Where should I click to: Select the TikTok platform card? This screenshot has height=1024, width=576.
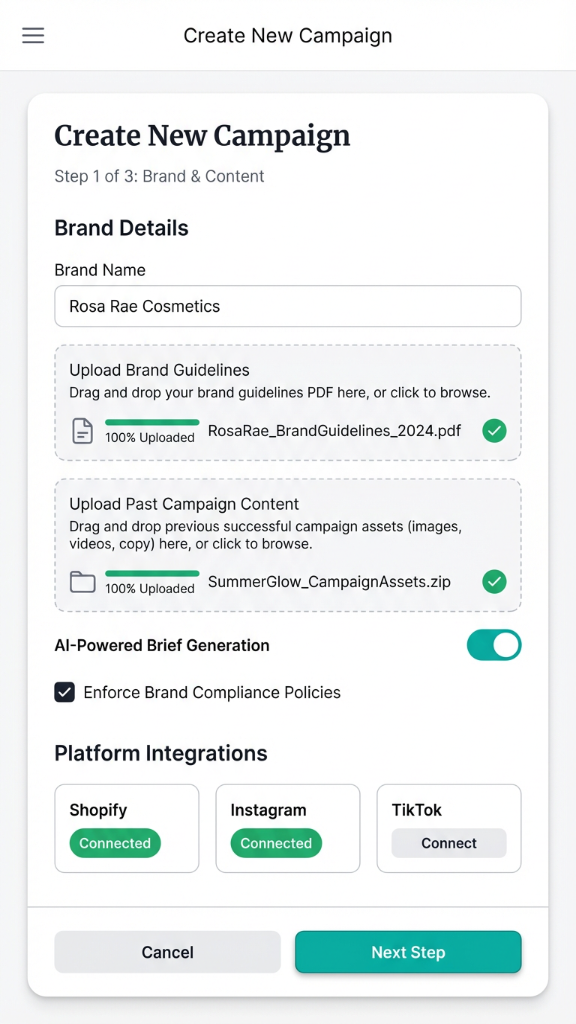(448, 828)
